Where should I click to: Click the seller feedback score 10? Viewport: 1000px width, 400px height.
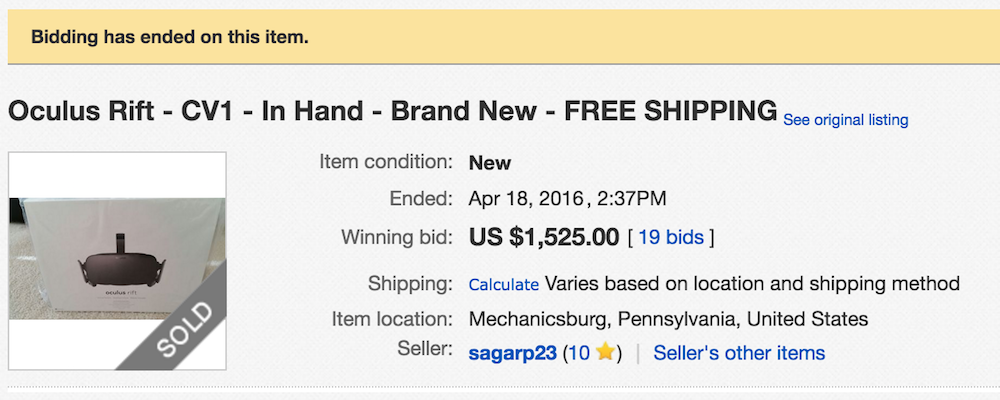pyautogui.click(x=580, y=353)
